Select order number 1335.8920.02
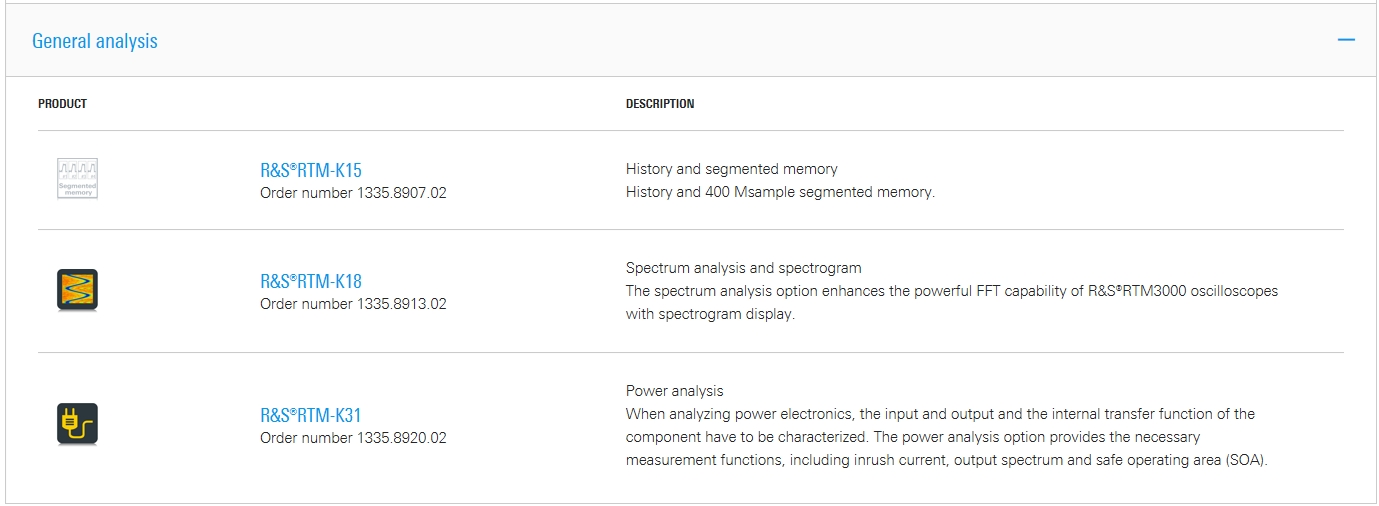The width and height of the screenshot is (1379, 506). click(353, 438)
